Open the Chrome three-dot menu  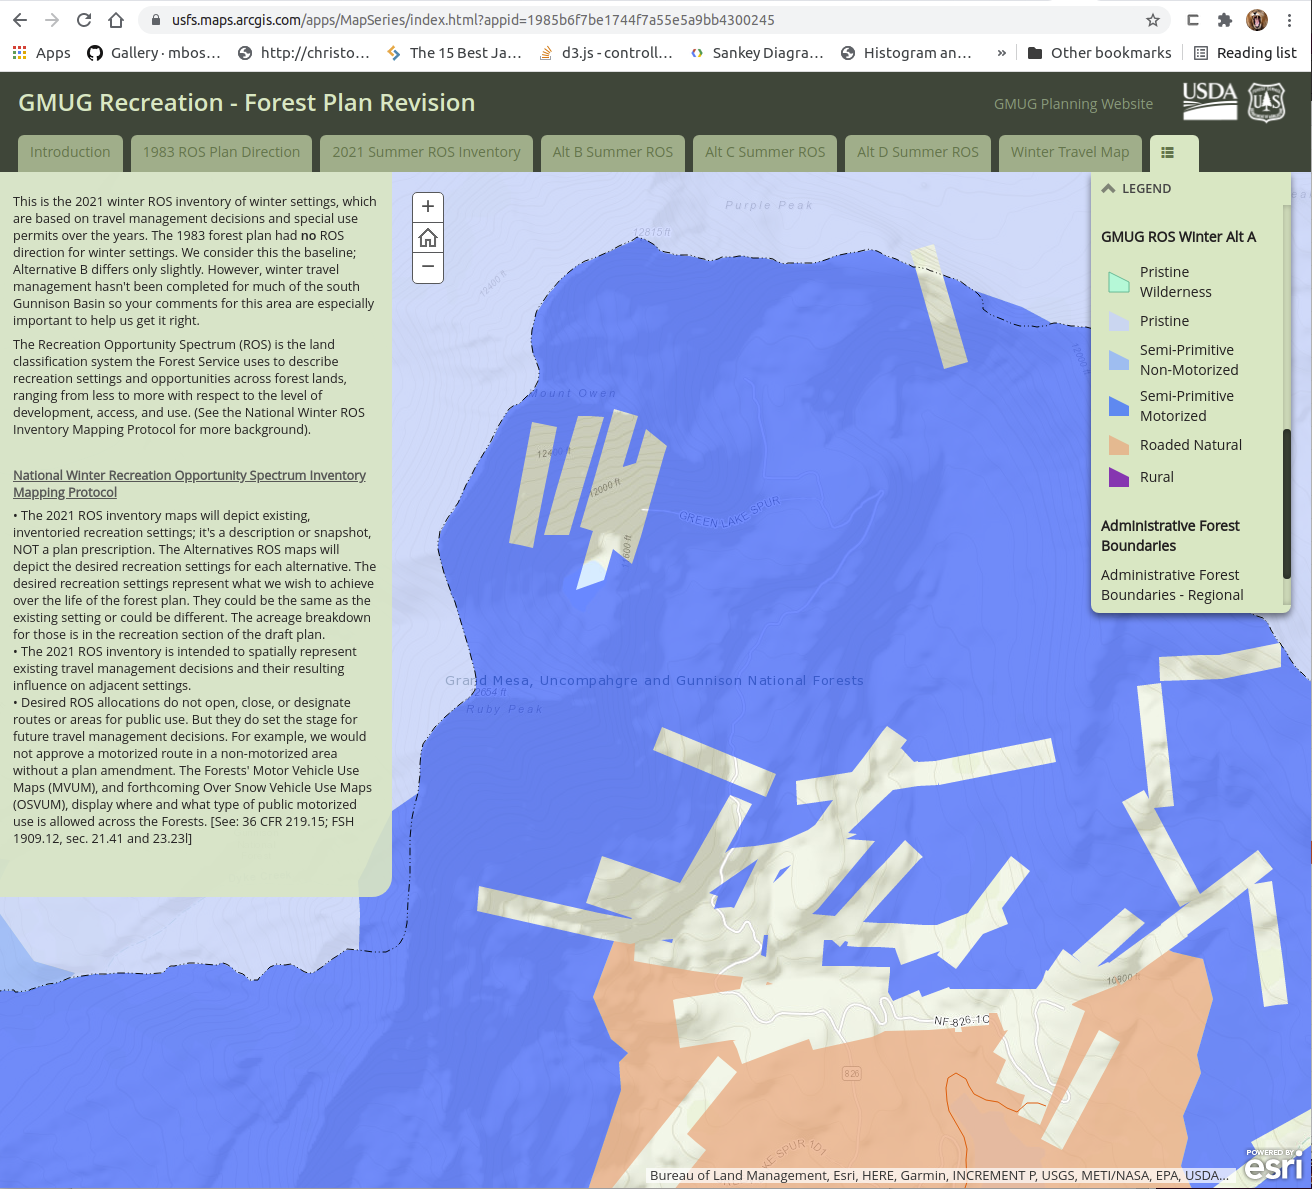tap(1290, 20)
